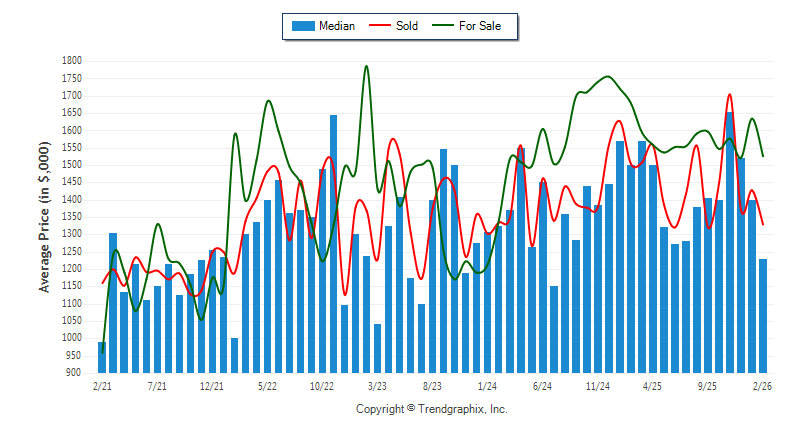Image resolution: width=800 pixels, height=434 pixels.
Task: Select the 3/23 x-axis date label
Action: coord(377,385)
